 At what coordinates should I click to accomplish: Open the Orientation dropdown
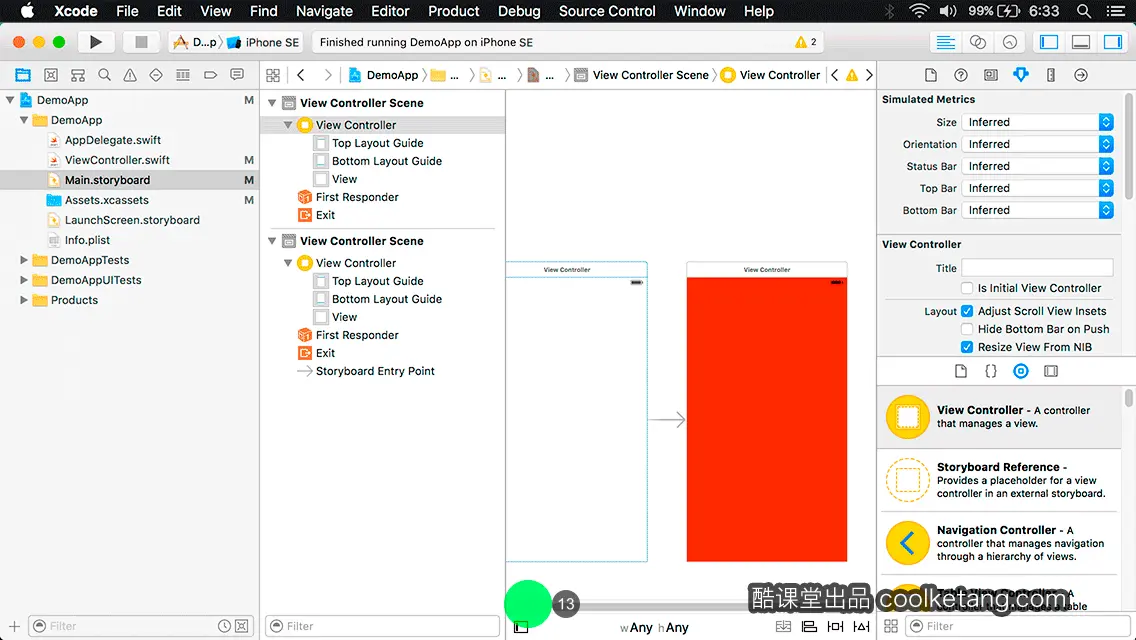click(x=1037, y=144)
